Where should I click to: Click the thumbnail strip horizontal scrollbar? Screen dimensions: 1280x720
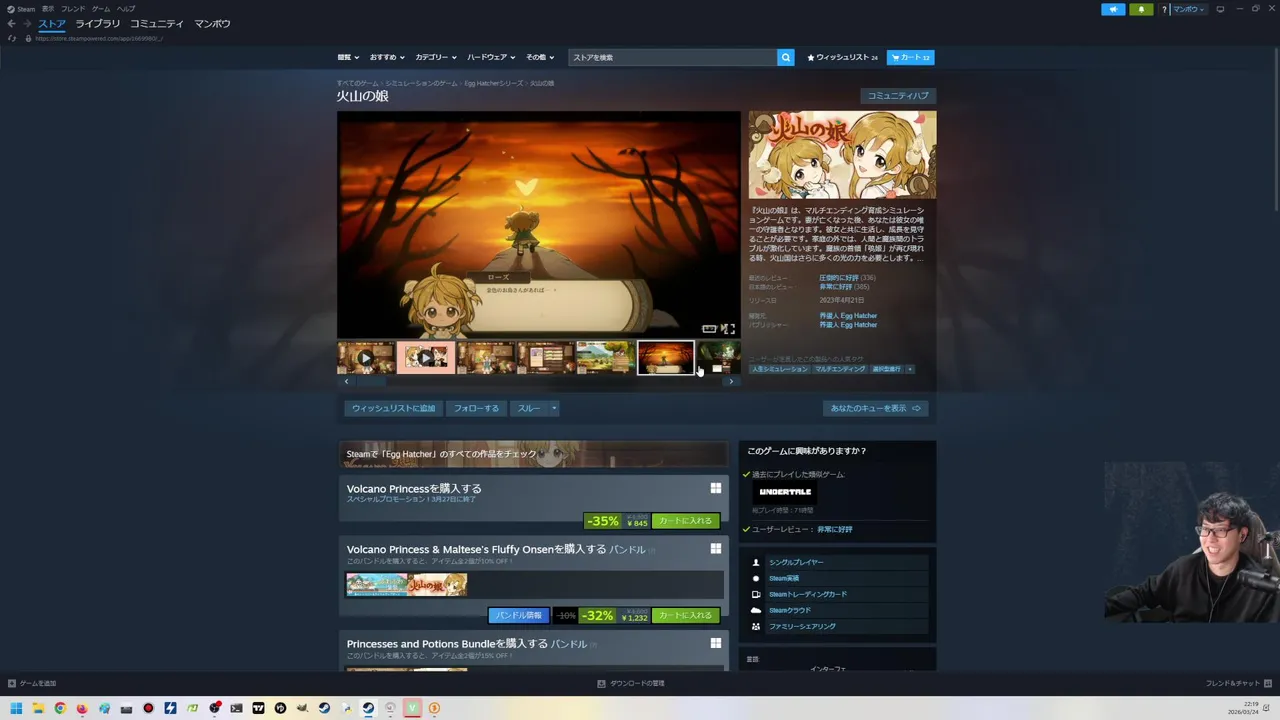(x=538, y=381)
